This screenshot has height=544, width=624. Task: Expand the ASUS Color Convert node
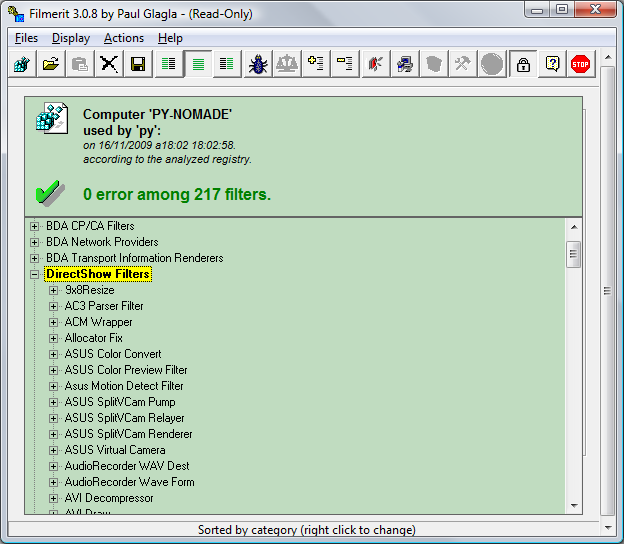53,354
